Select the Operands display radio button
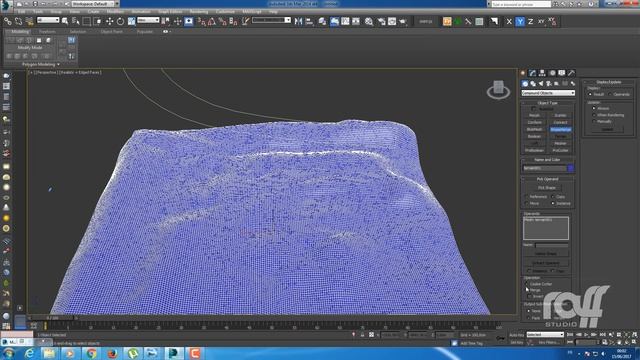The width and height of the screenshot is (640, 360). click(x=611, y=94)
